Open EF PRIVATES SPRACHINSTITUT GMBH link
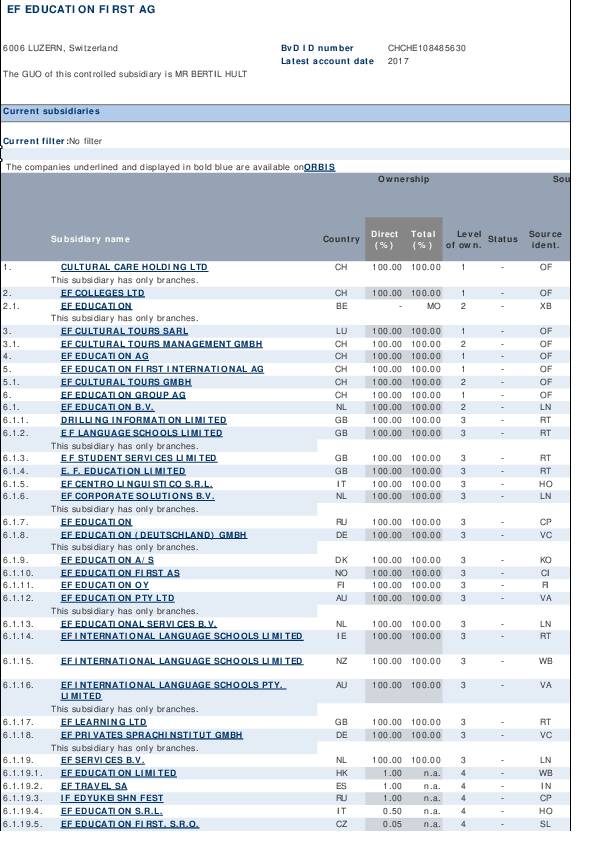Viewport: 595px width, 842px height. [151, 735]
